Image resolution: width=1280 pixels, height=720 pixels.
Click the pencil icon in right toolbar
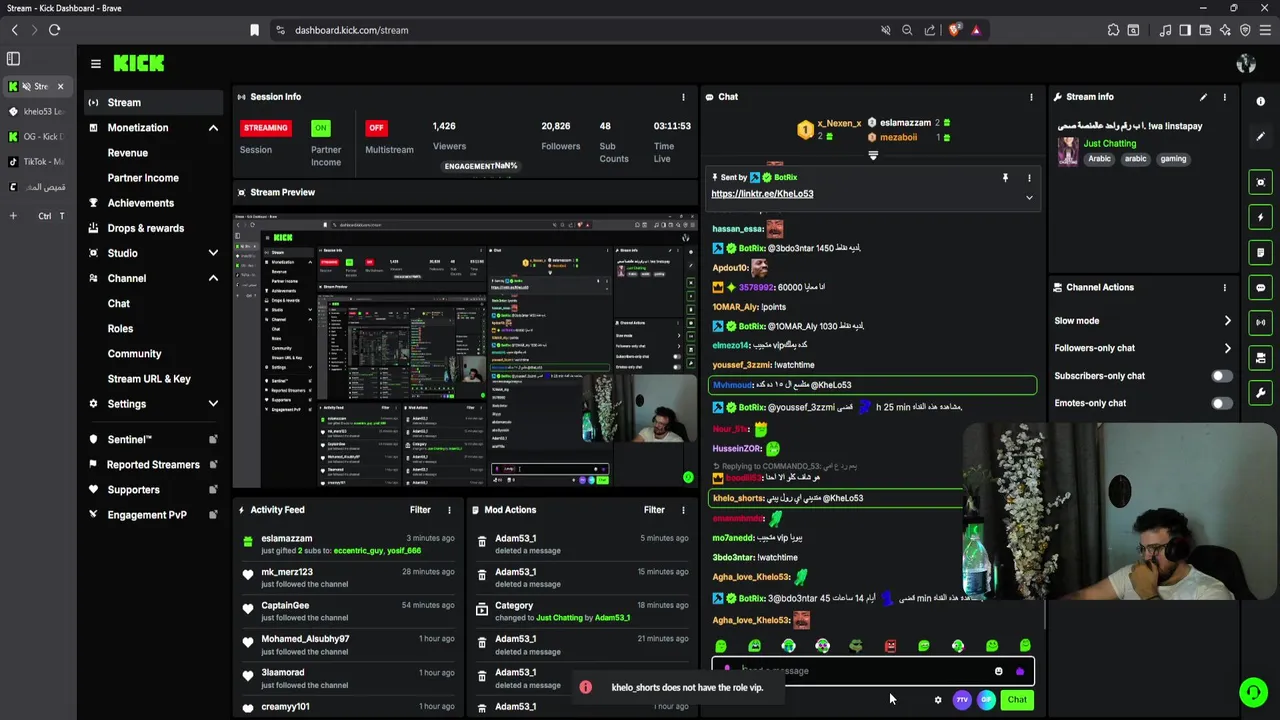[x=1260, y=136]
